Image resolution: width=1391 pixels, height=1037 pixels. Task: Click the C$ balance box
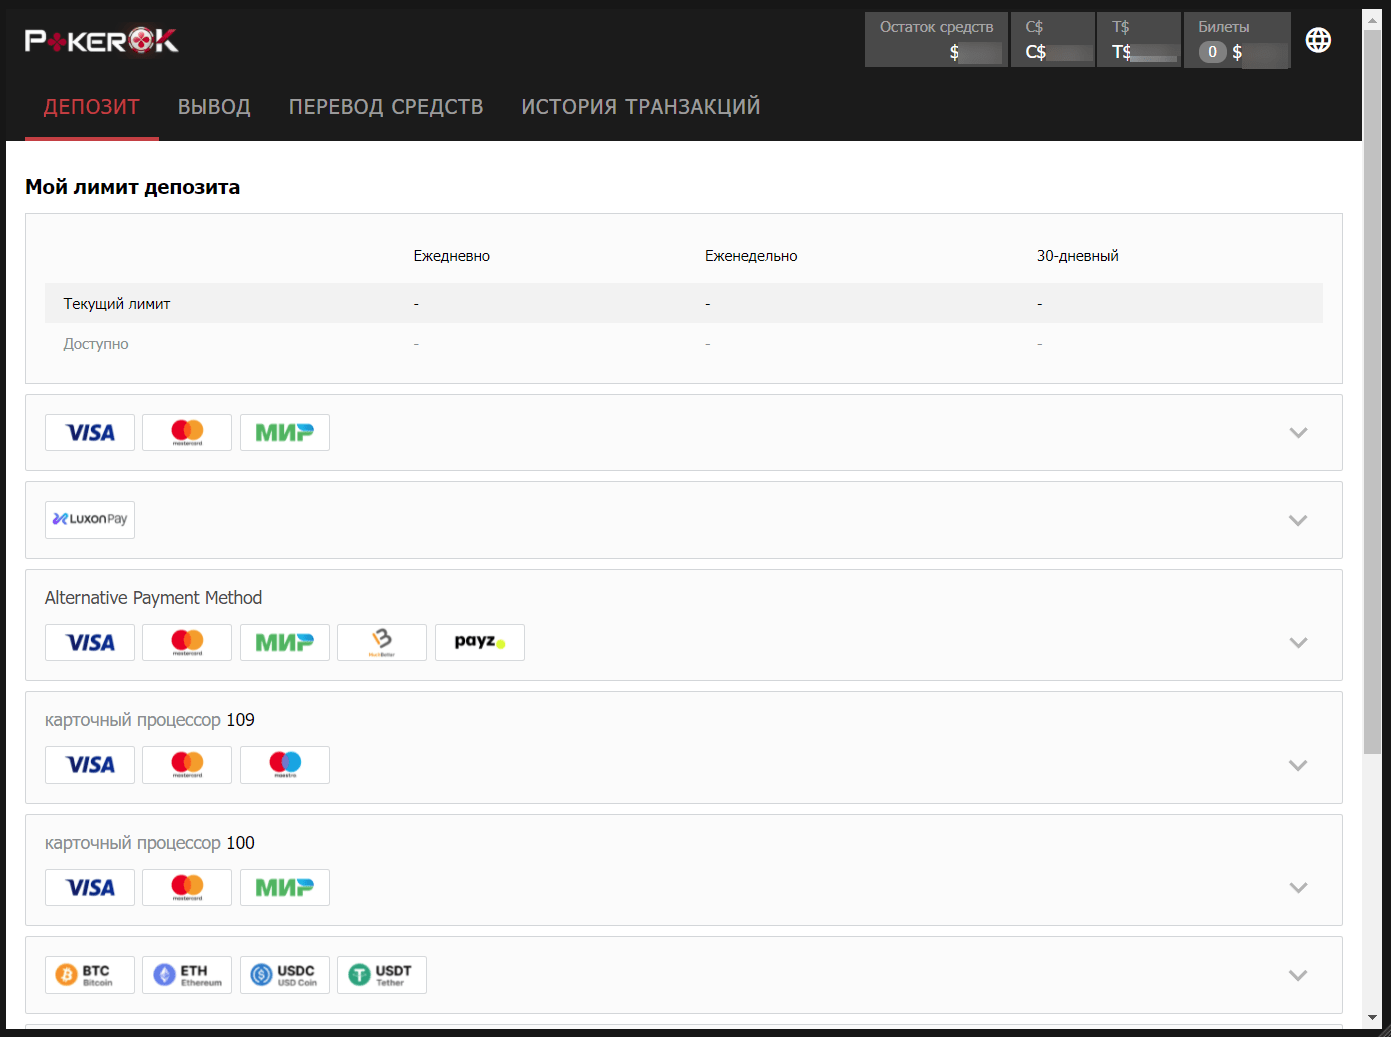click(x=1053, y=40)
